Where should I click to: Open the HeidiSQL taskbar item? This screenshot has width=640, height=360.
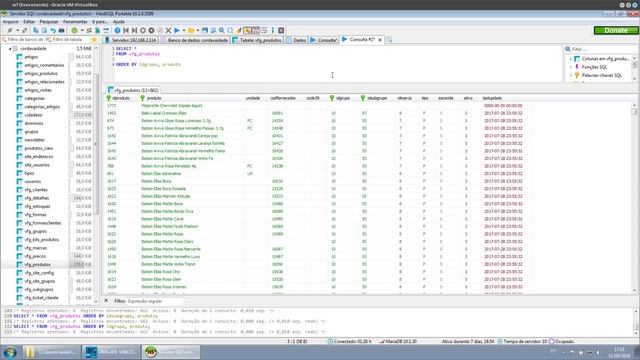(x=171, y=352)
